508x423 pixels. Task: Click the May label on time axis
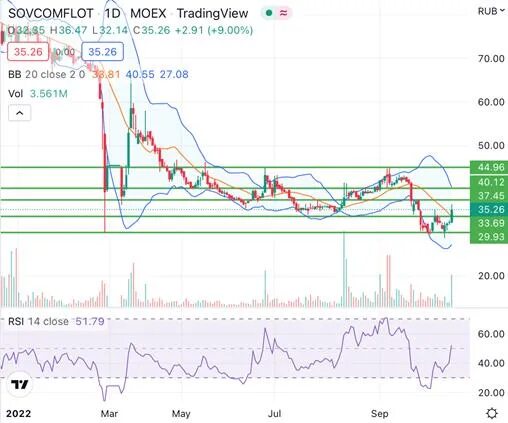[181, 414]
